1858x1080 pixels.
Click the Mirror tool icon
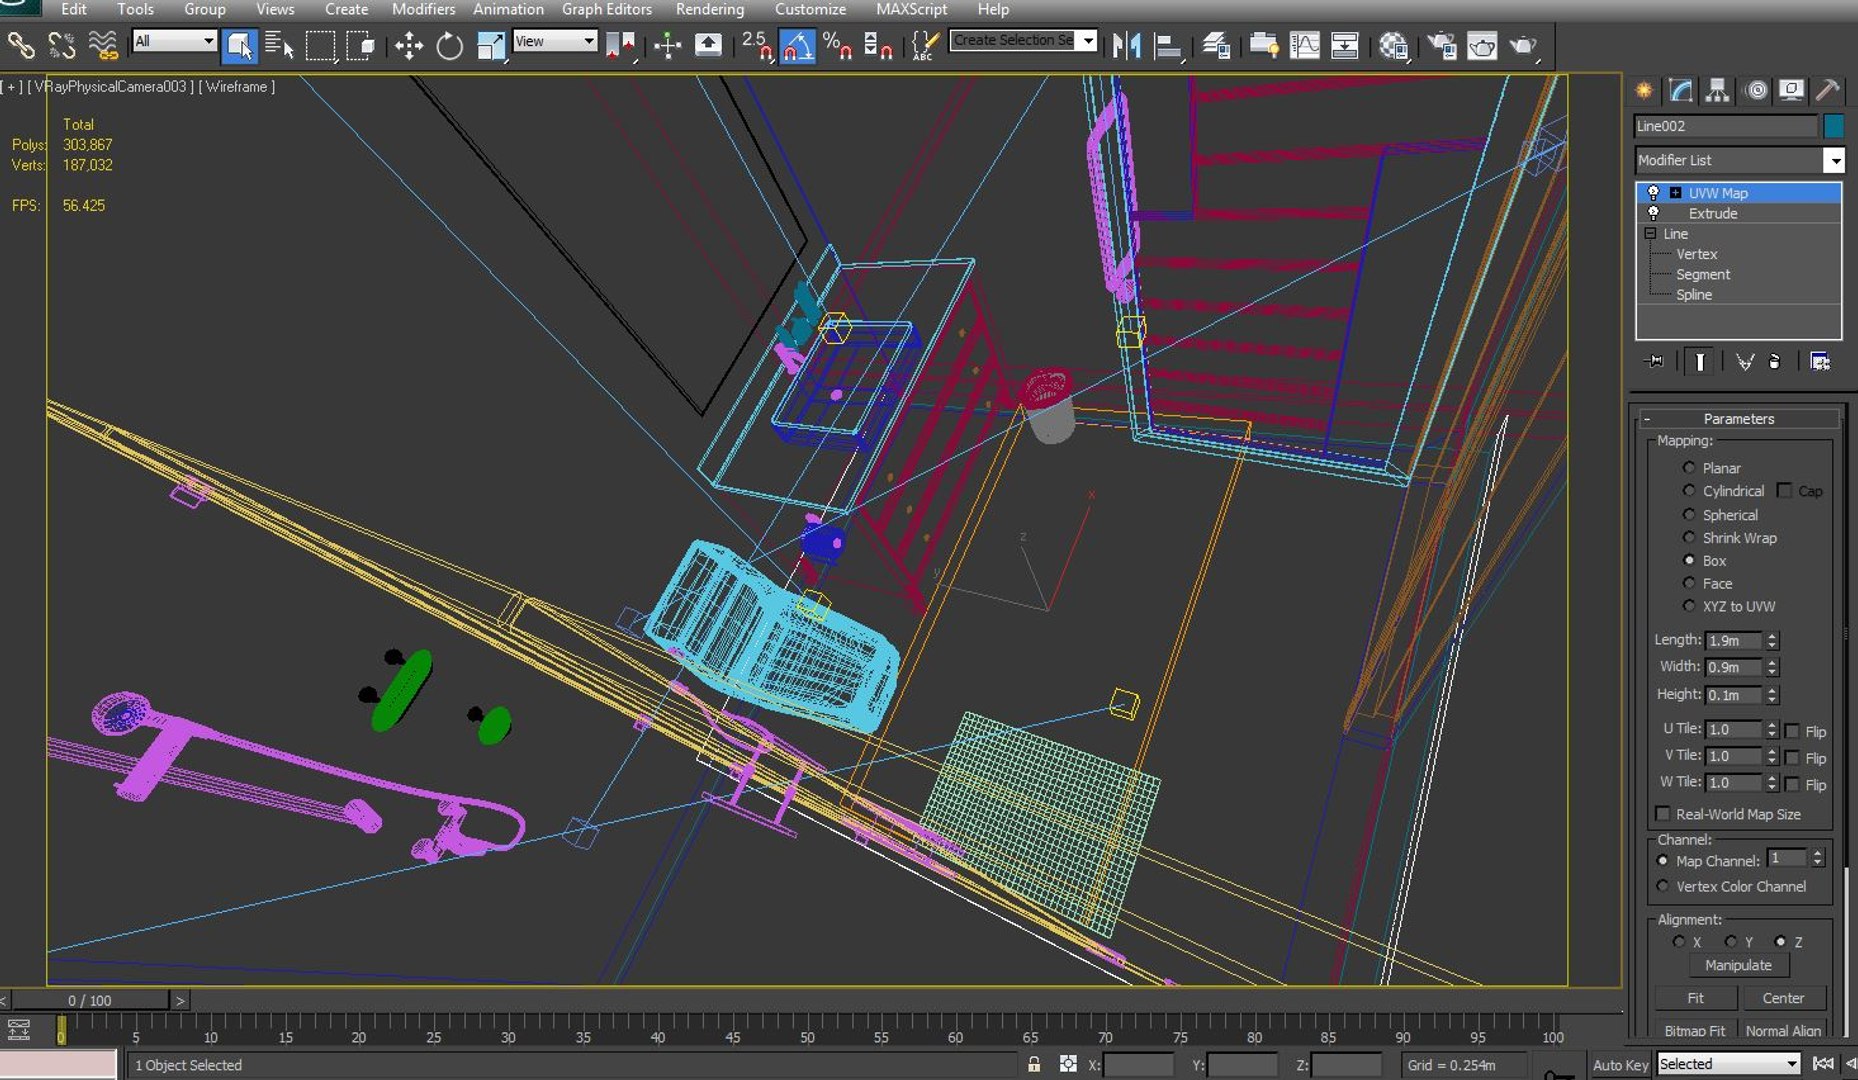click(1126, 46)
